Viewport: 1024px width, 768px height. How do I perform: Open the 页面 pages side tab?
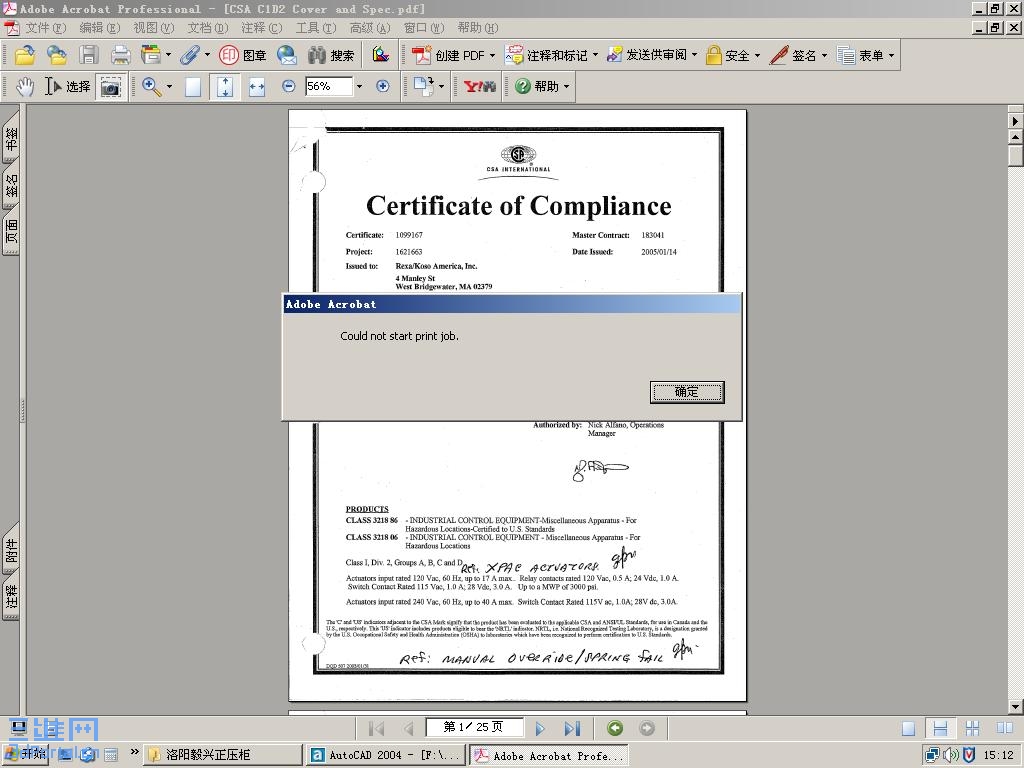11,231
